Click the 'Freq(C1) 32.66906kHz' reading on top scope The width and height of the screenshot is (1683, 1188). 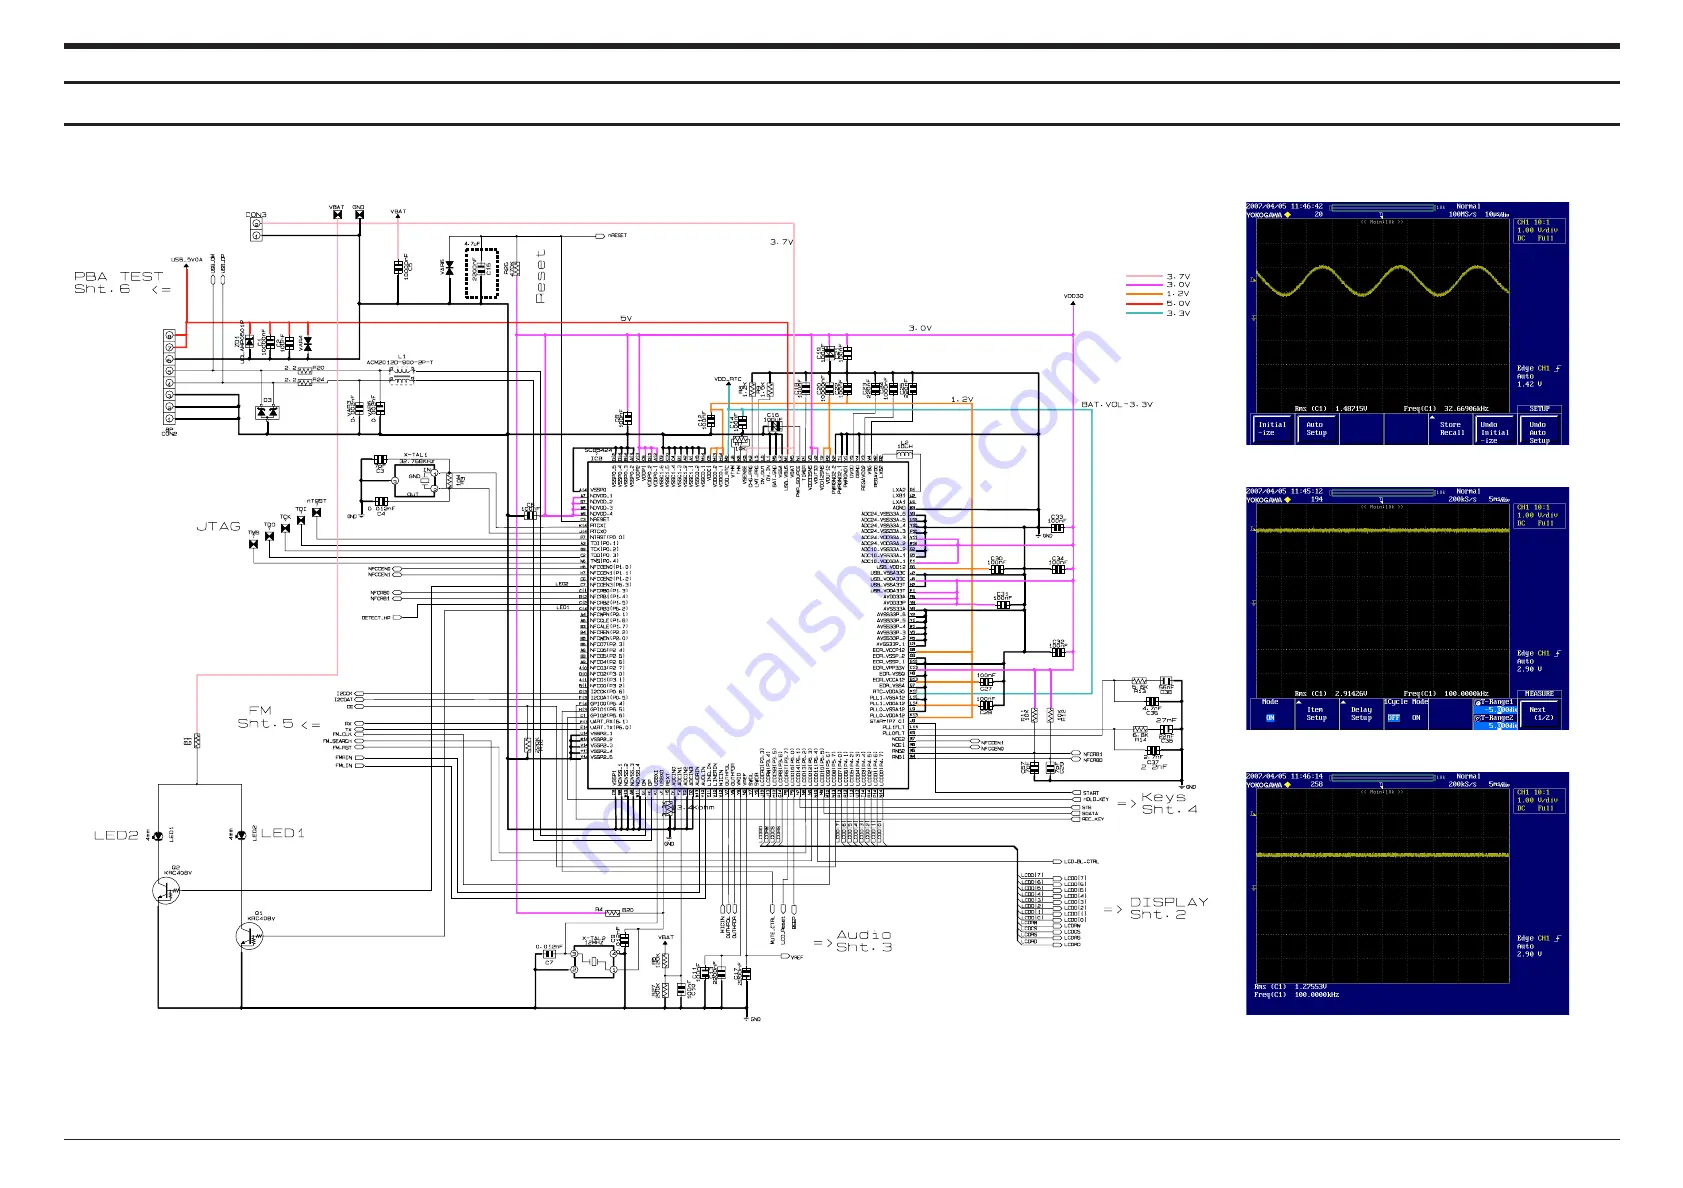coord(1446,408)
